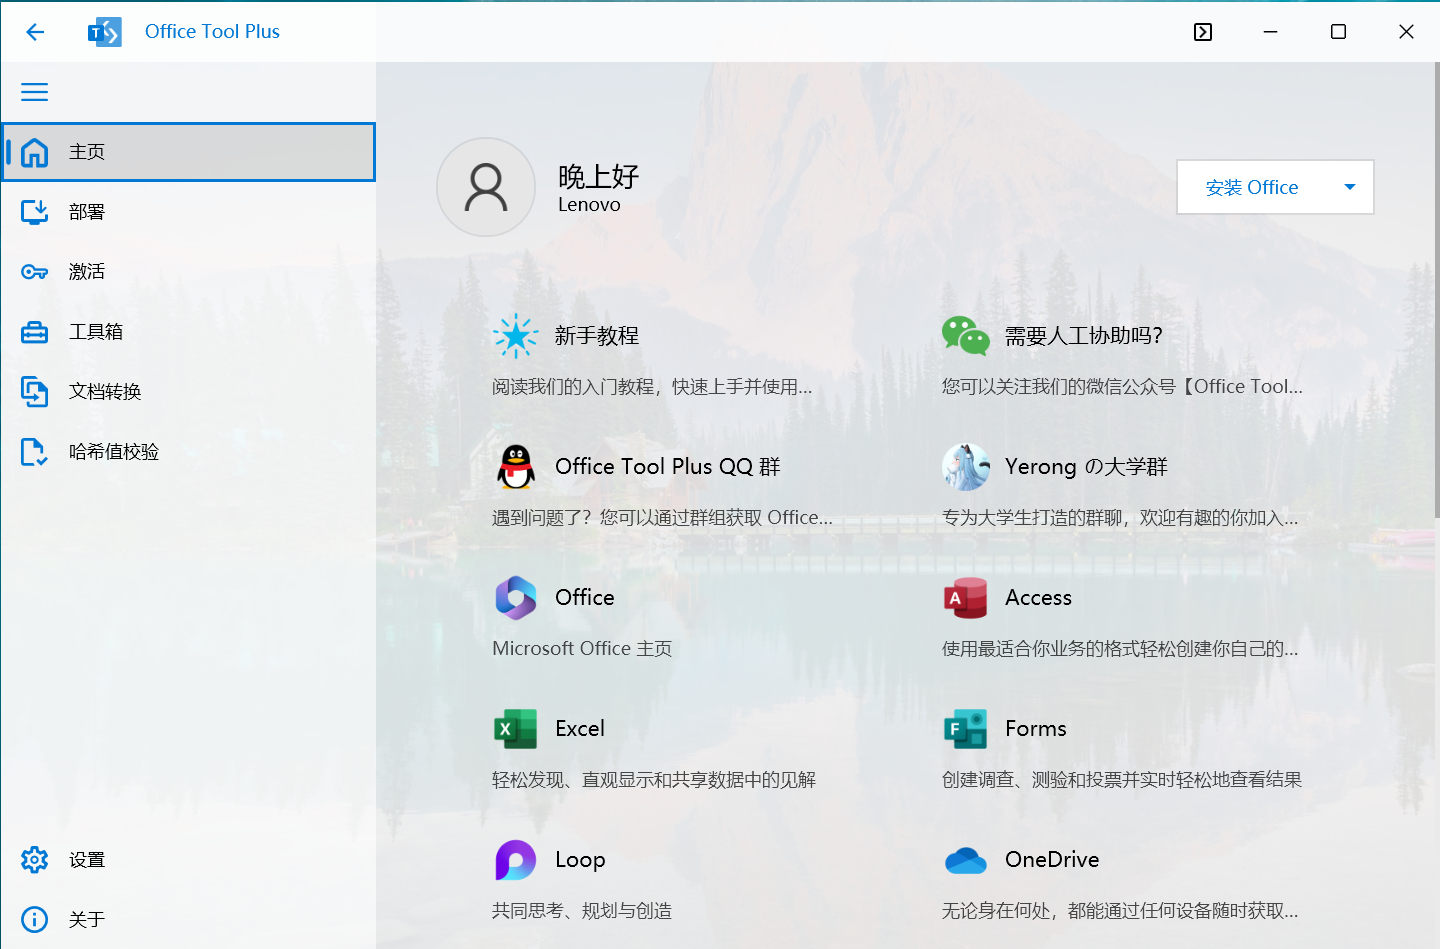The image size is (1440, 949).
Task: Click the 阅读我们的入门教程 description text
Action: pos(652,387)
